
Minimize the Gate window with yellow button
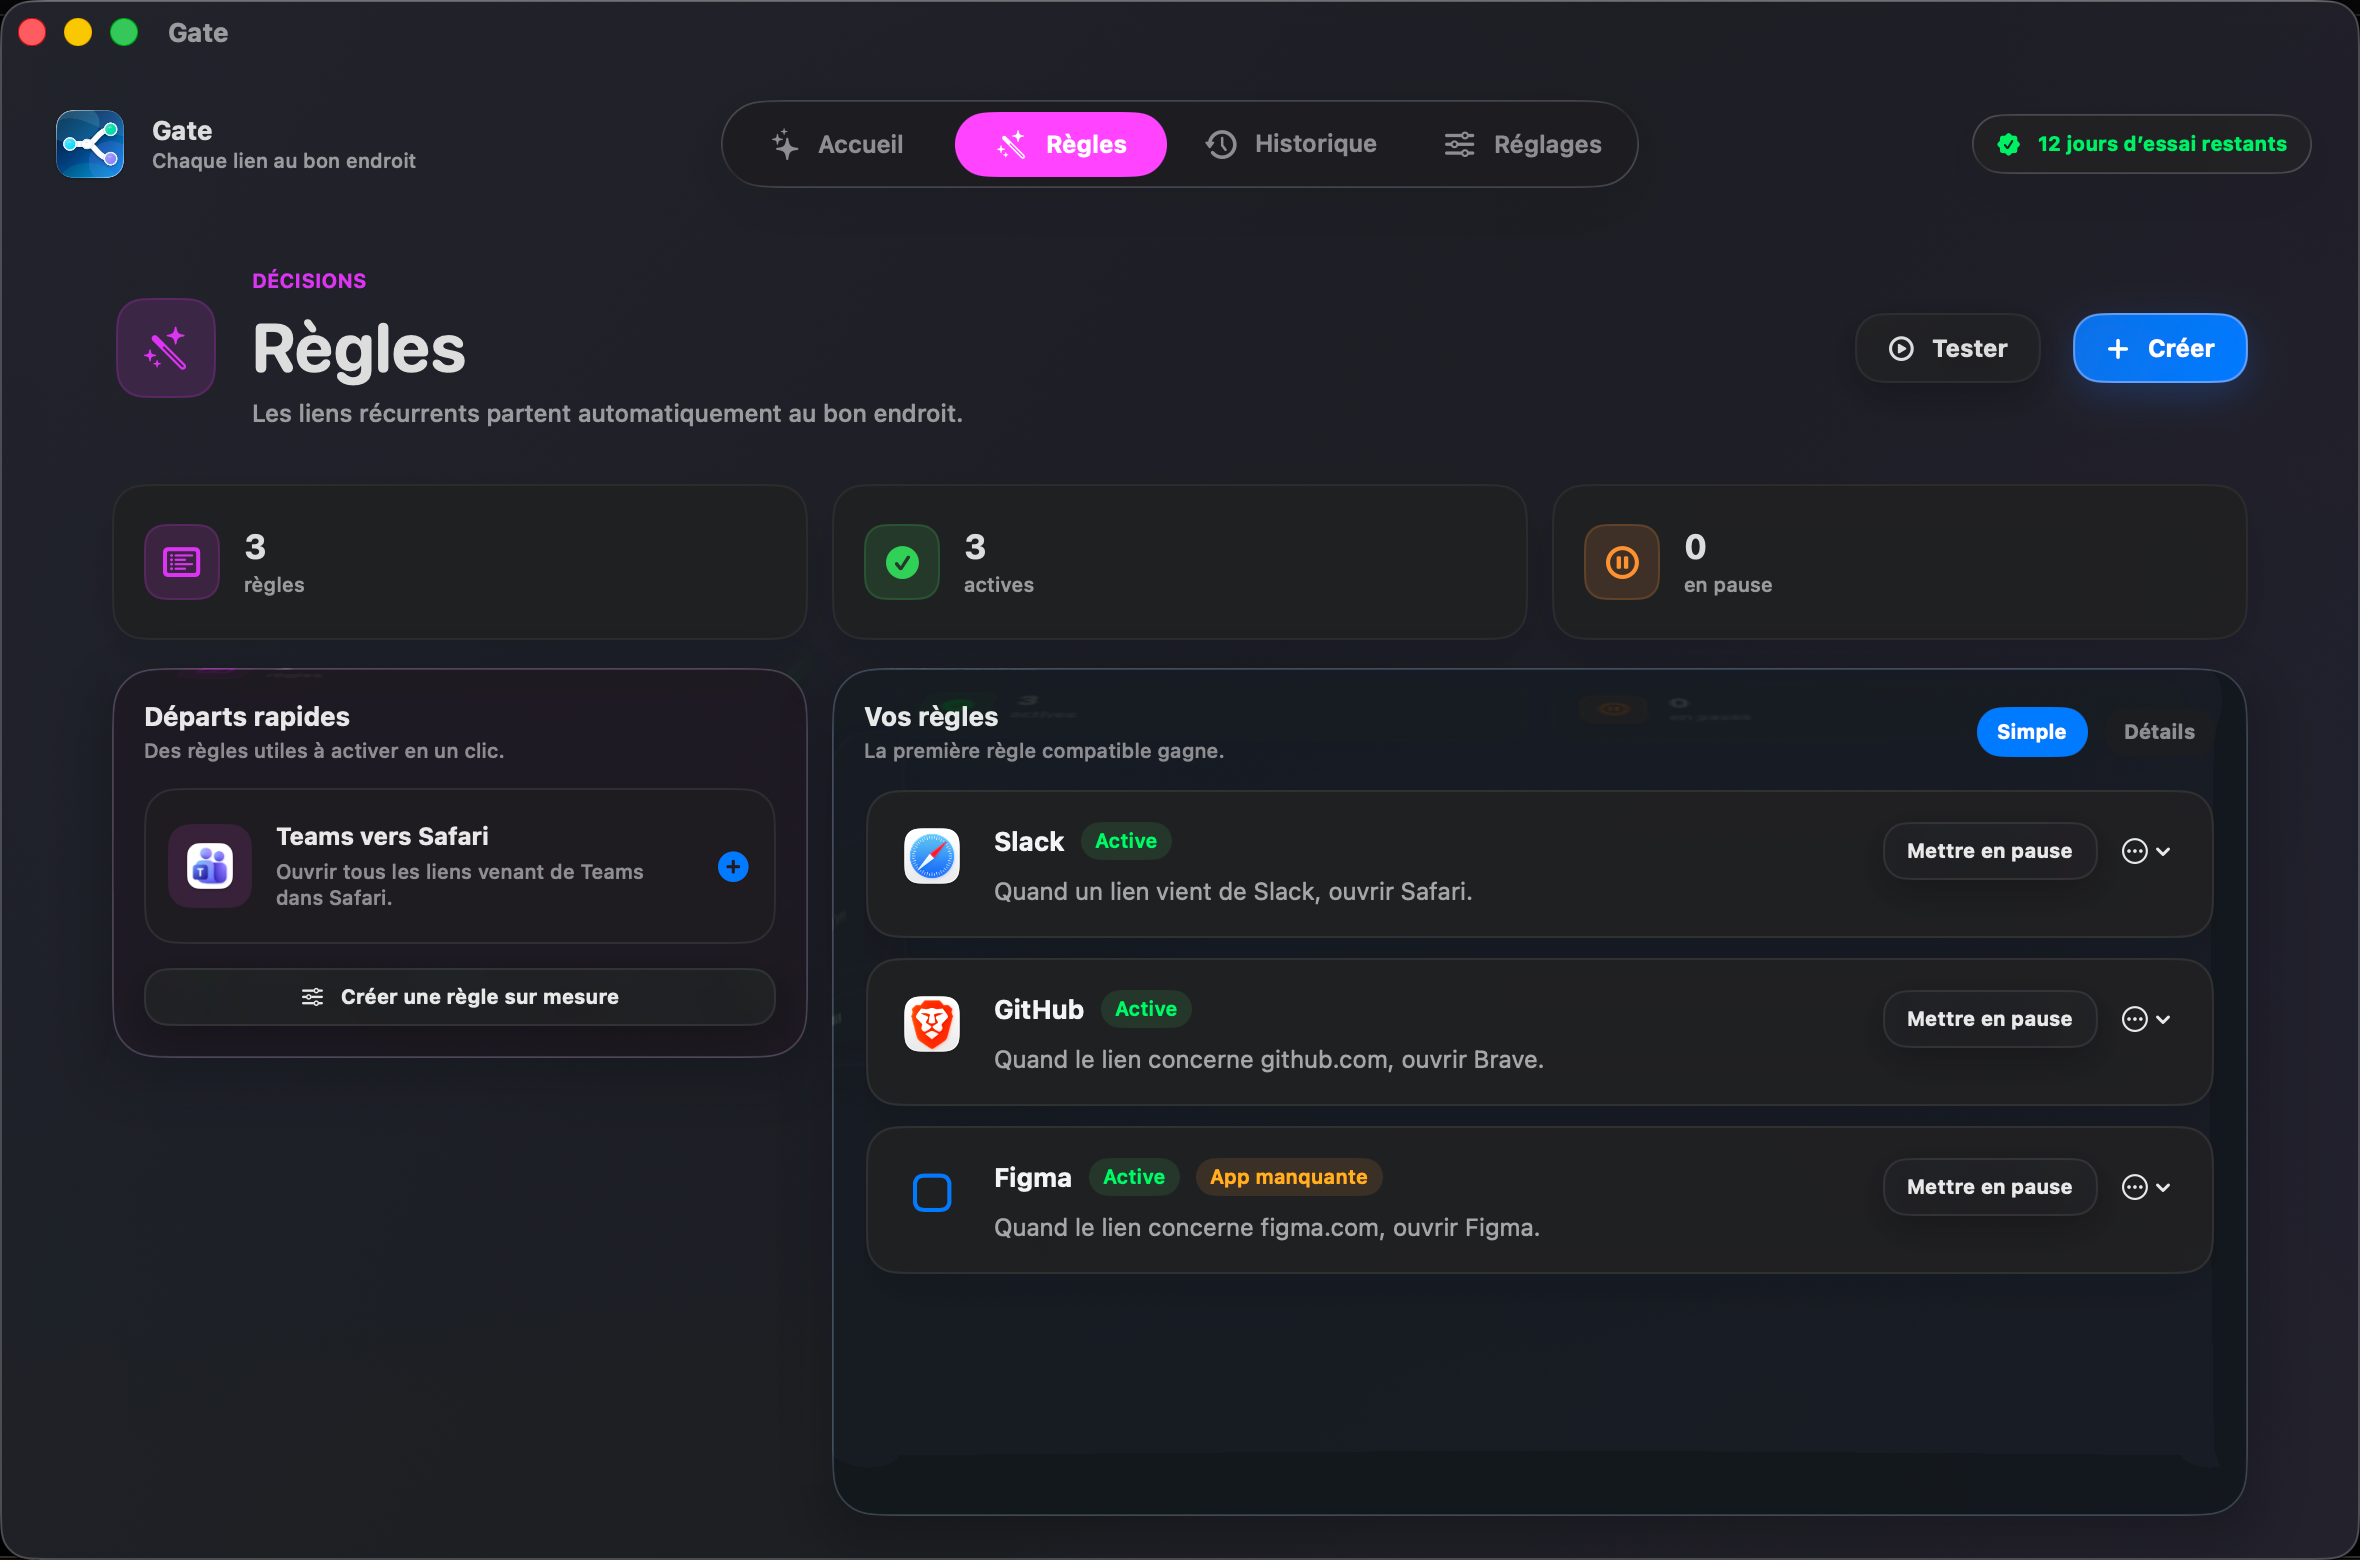pyautogui.click(x=78, y=33)
